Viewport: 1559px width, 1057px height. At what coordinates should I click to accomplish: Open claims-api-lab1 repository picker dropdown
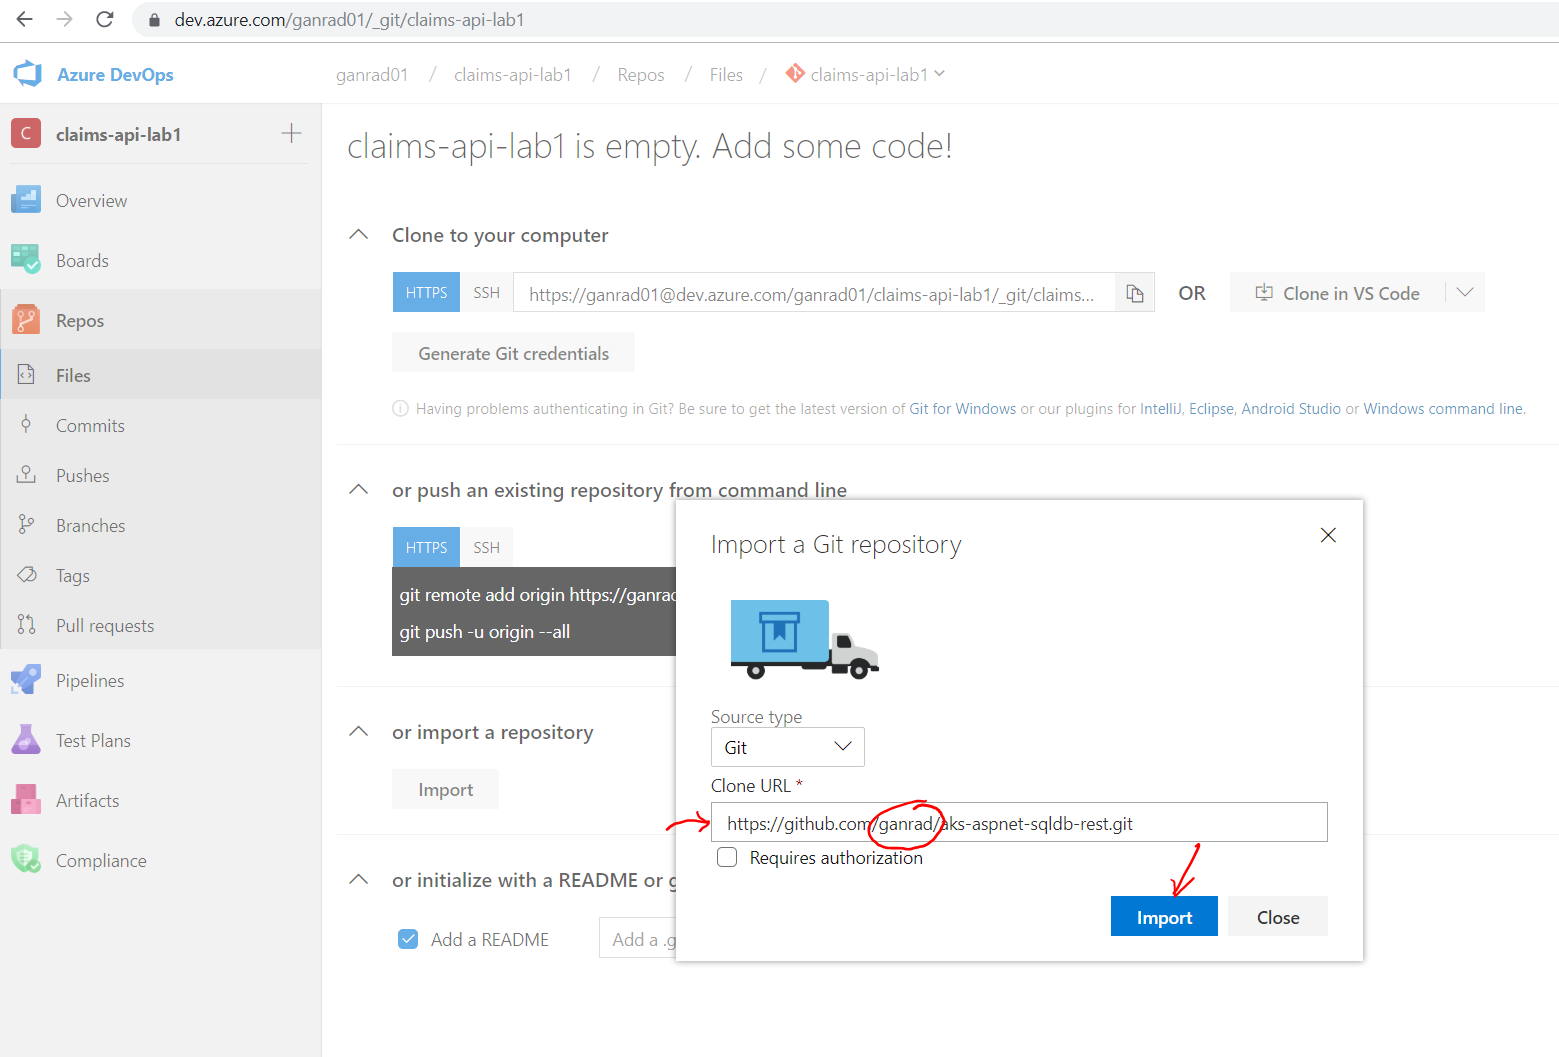[x=866, y=74]
